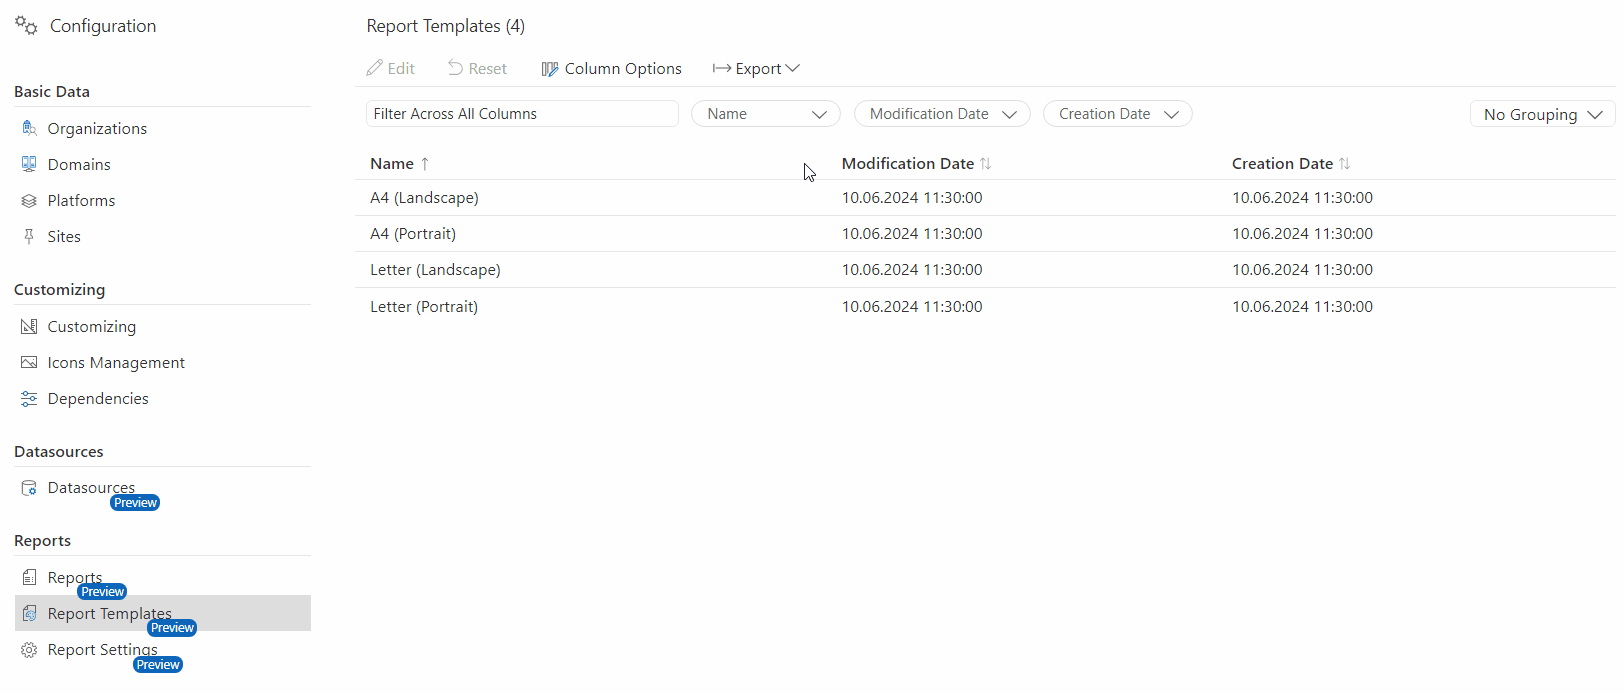The height and width of the screenshot is (694, 1624).
Task: Click the Report Templates icon
Action: (x=29, y=613)
